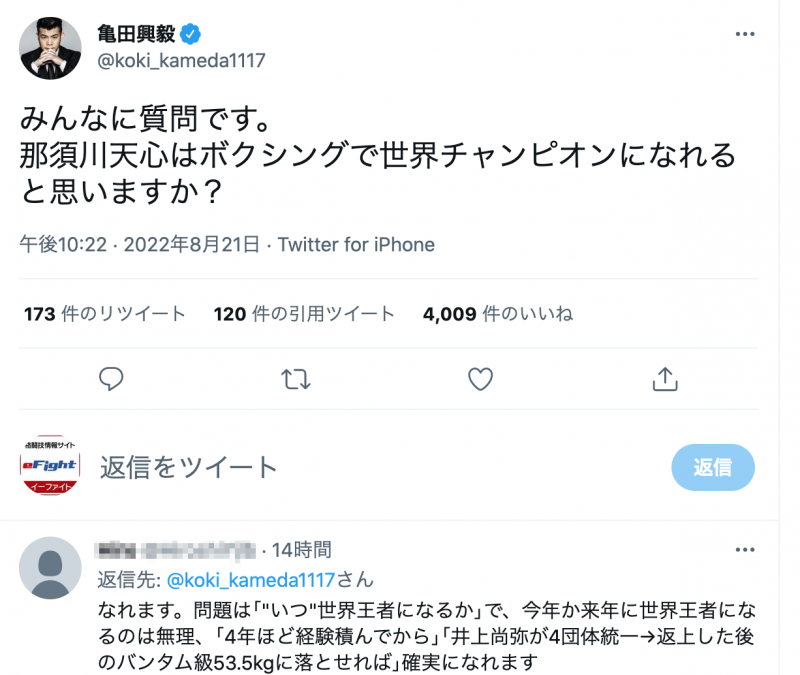
Task: Click eFight account avatar
Action: [x=51, y=467]
